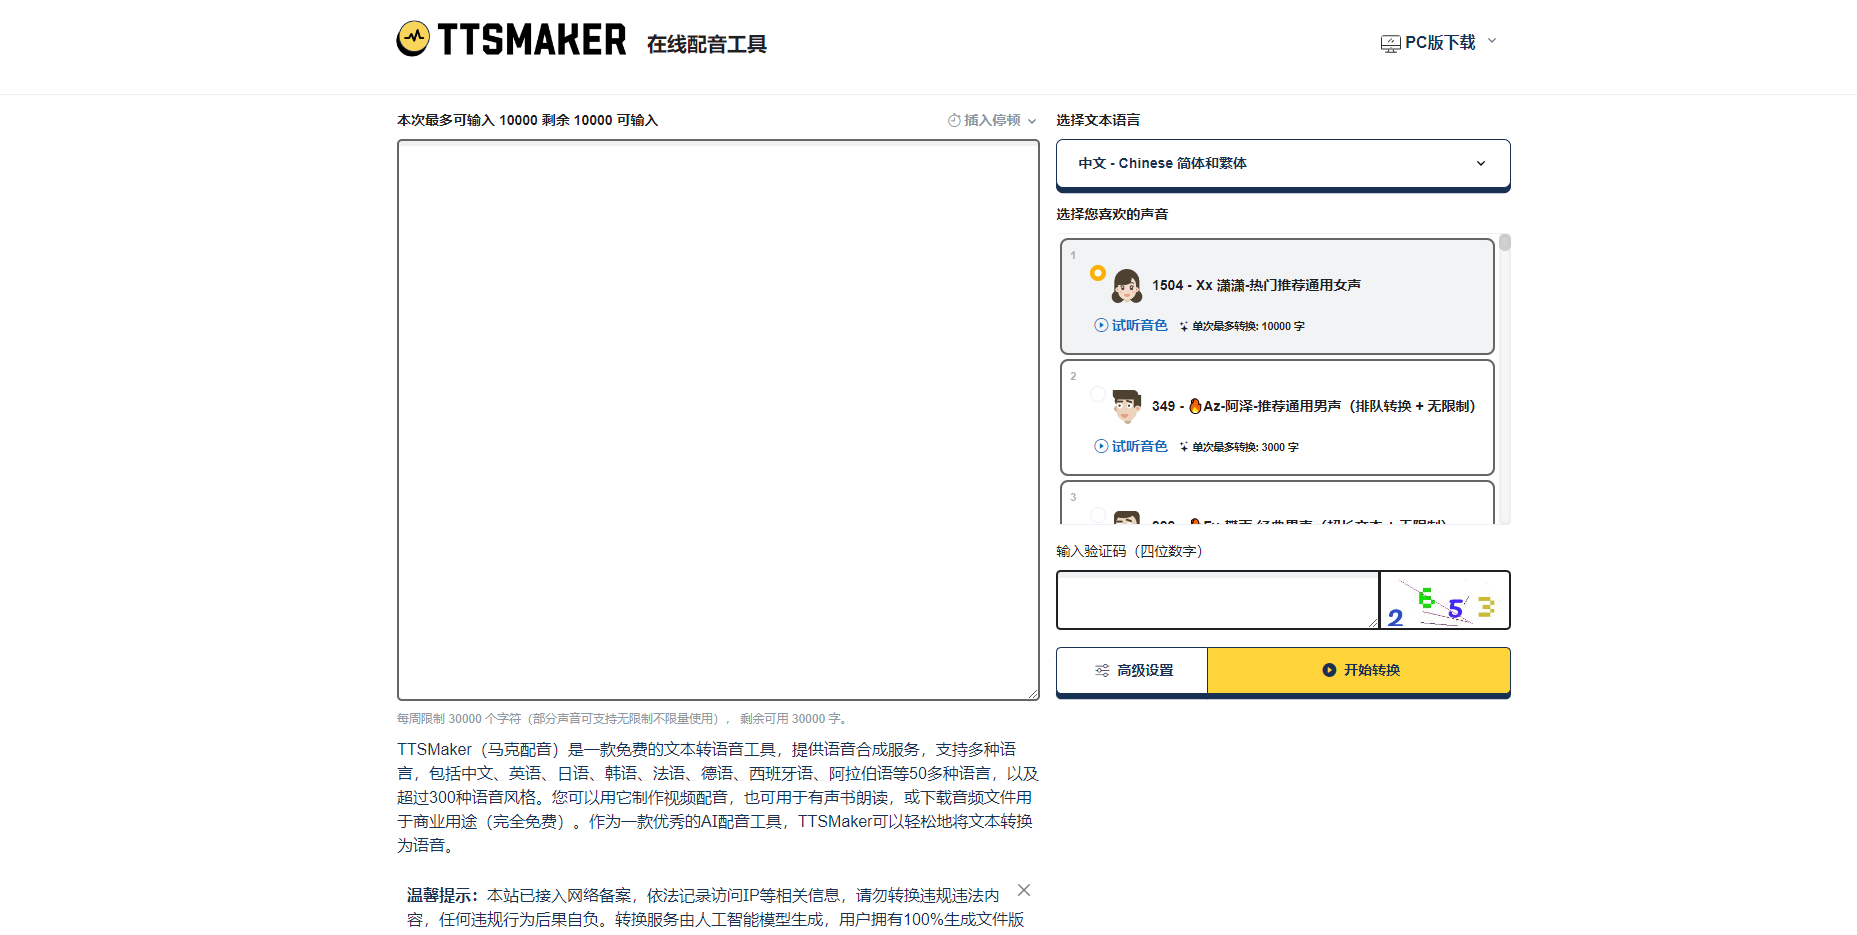Expand the 插入停顿 pause dropdown

click(1032, 121)
